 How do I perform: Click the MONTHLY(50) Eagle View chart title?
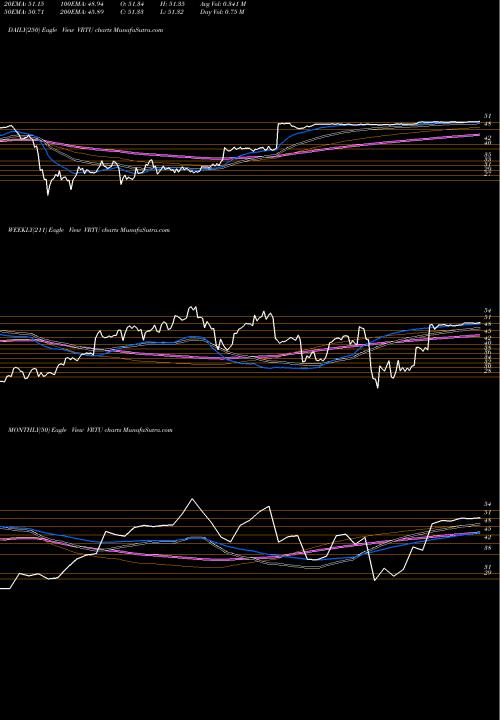(x=90, y=430)
